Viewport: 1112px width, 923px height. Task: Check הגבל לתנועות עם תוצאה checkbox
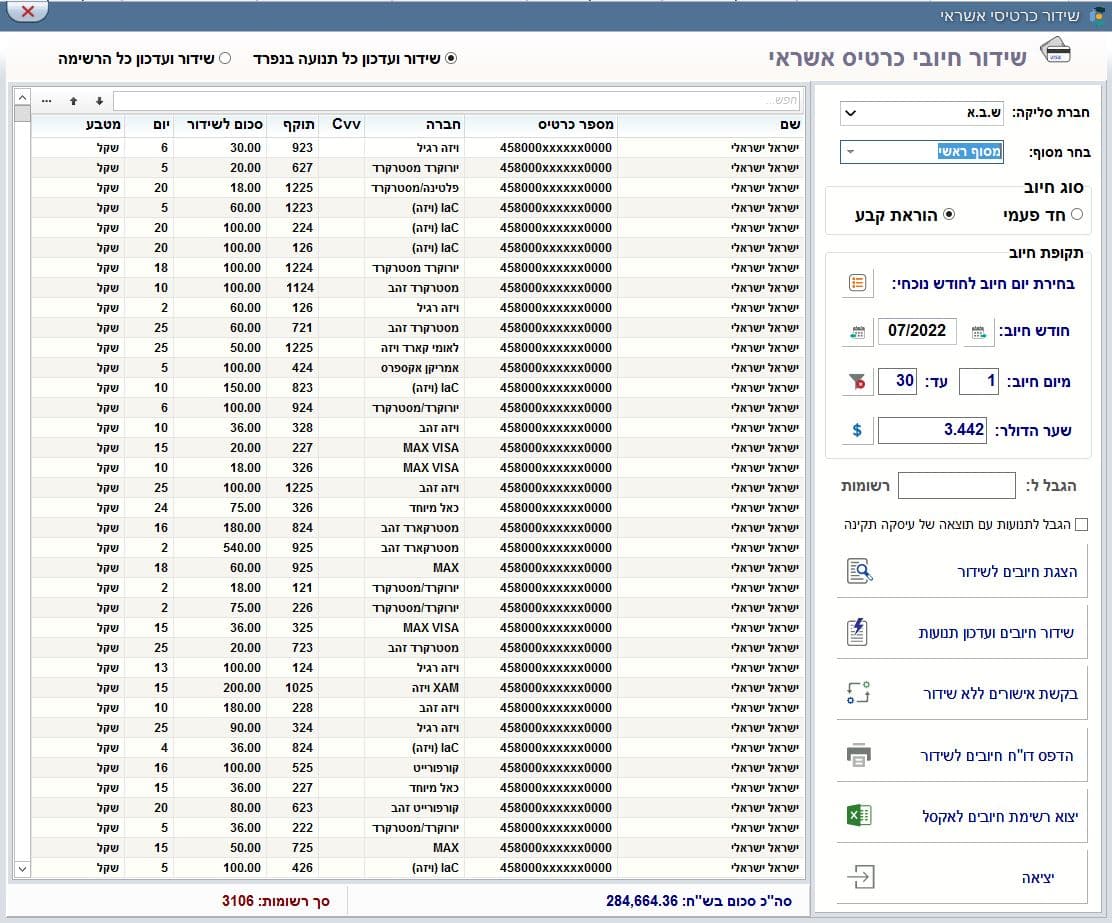pyautogui.click(x=1082, y=525)
